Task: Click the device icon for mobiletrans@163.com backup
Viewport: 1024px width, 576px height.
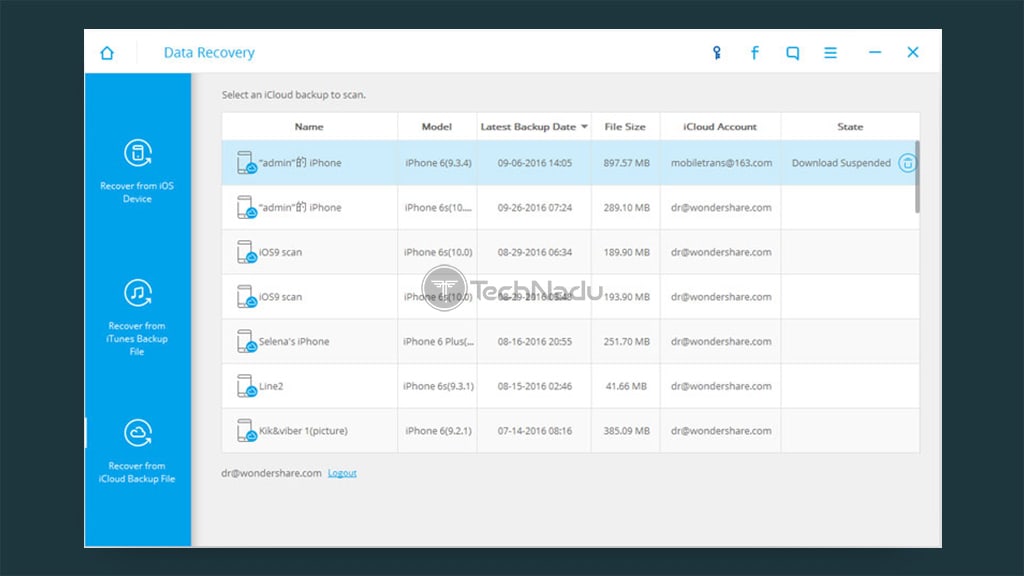Action: click(x=246, y=163)
